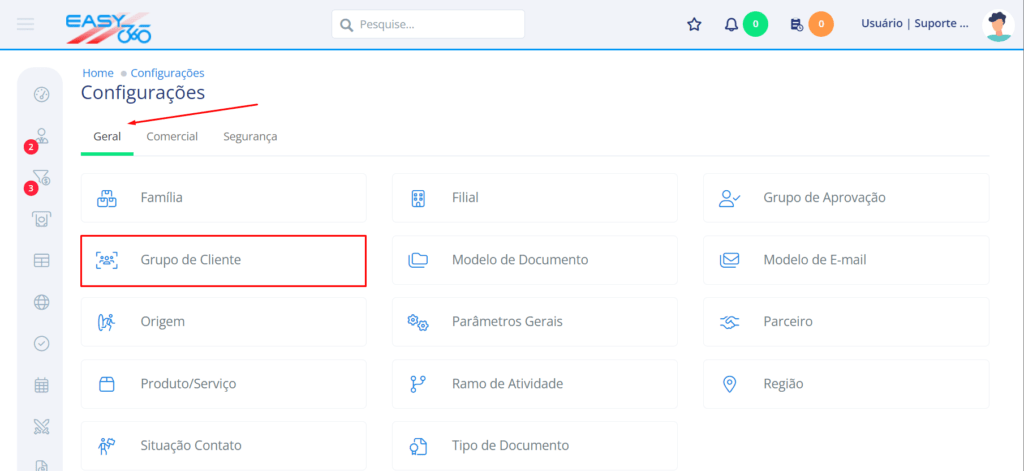Screen dimensions: 1024x471
Task: Click the user avatar picture
Action: (999, 25)
